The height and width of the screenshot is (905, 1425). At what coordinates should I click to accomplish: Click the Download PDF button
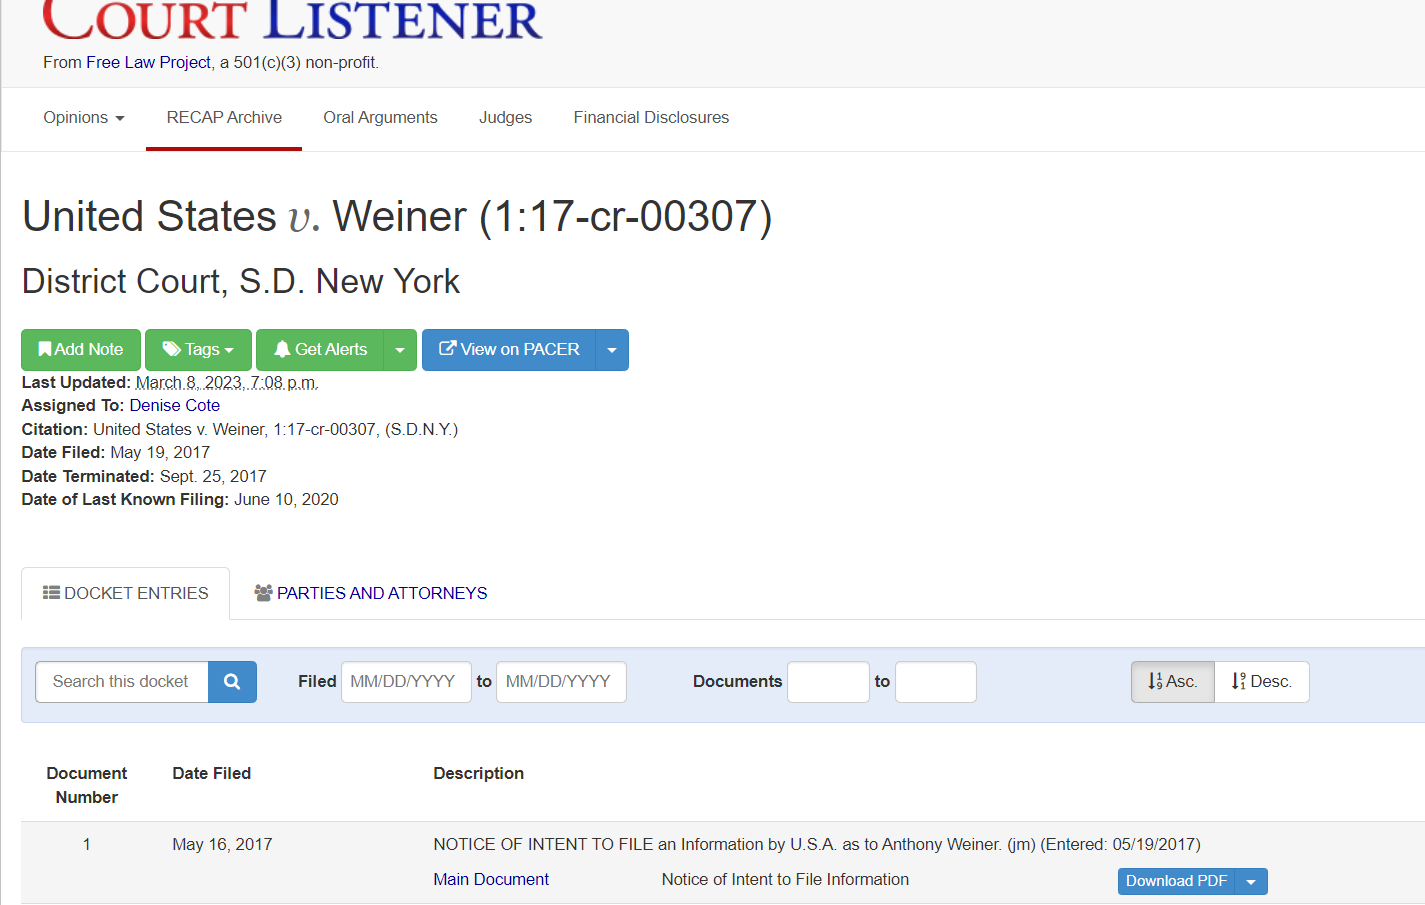[x=1176, y=881]
